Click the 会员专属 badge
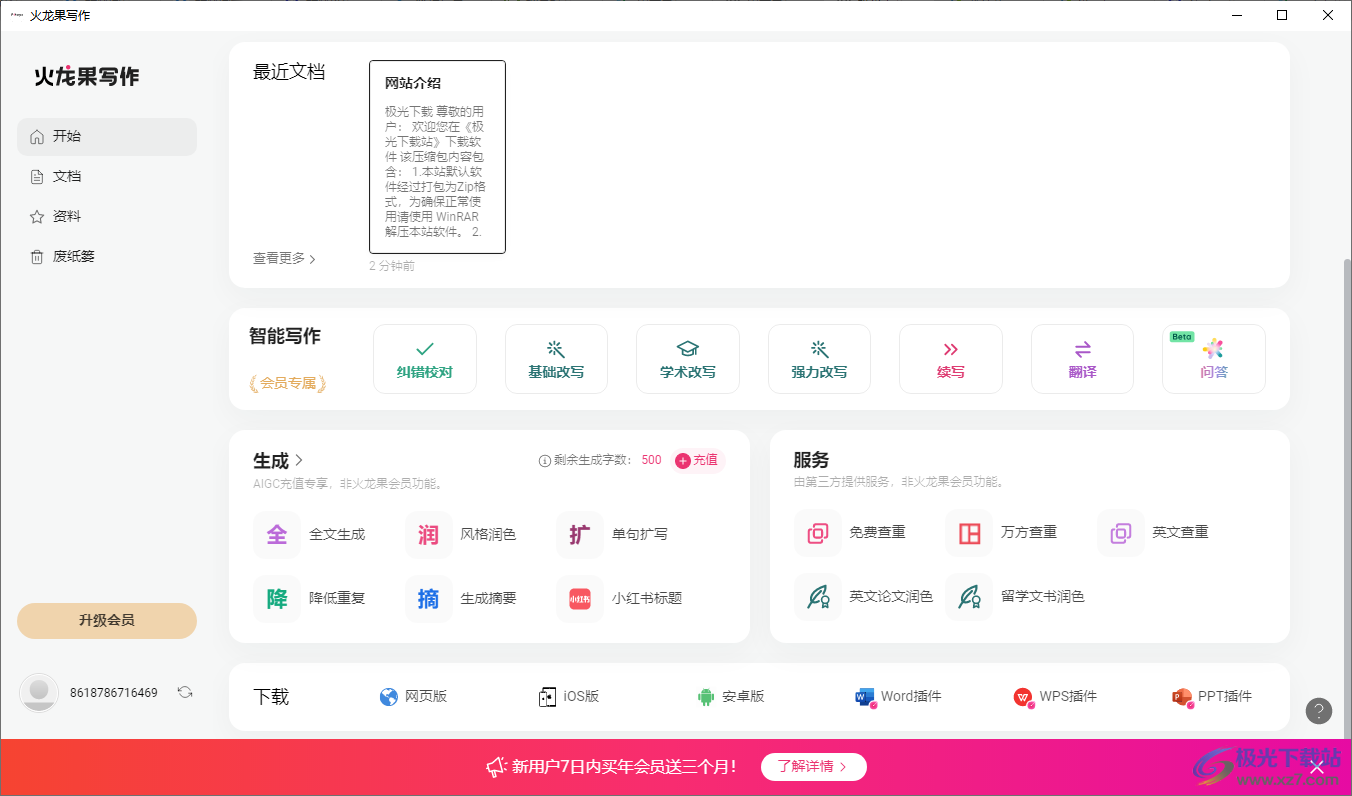 (288, 383)
